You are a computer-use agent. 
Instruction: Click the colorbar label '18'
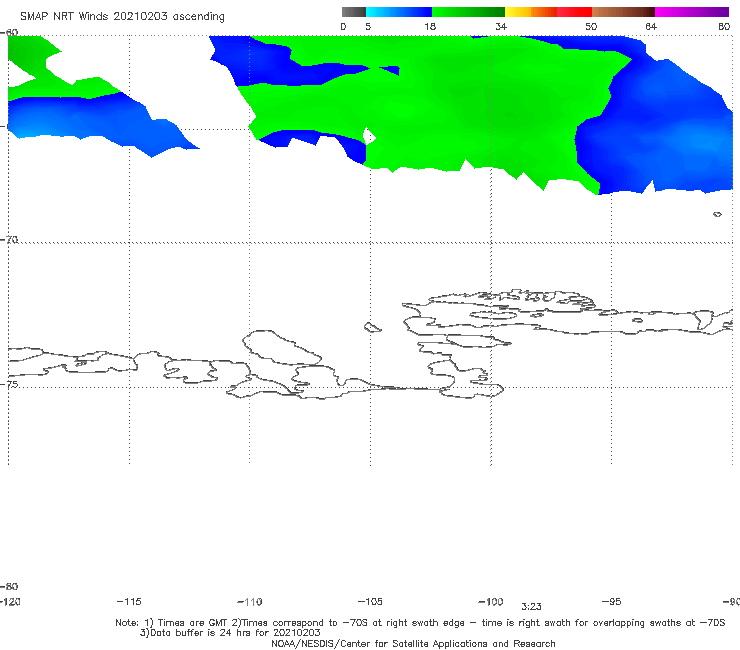[x=430, y=26]
